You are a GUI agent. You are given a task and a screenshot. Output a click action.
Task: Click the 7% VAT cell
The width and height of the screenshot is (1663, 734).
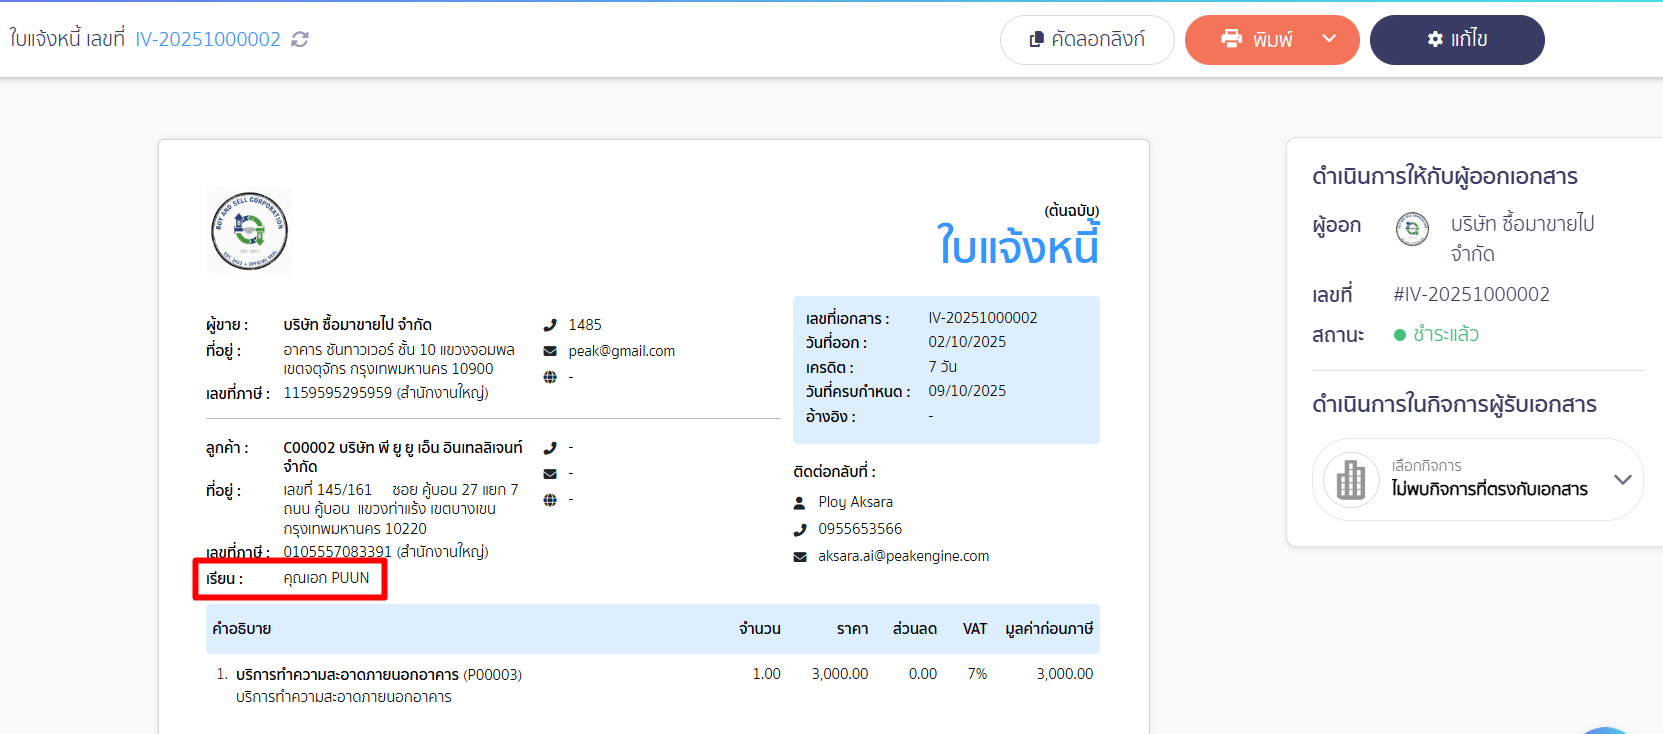tap(977, 674)
